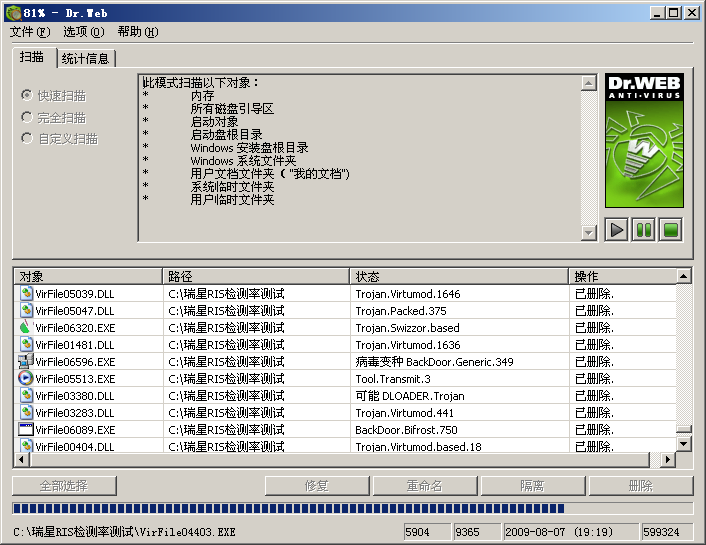
Task: Select the 完全扫描 radio button
Action: point(27,117)
